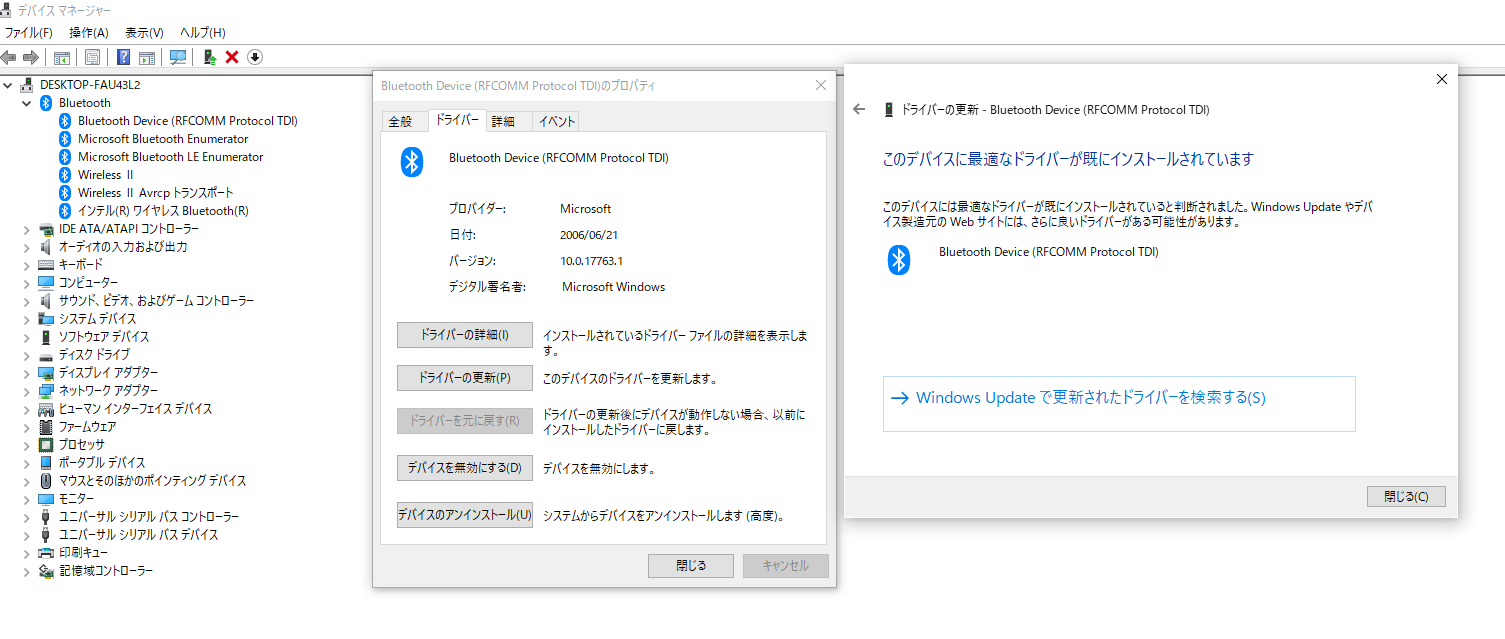Click the computer icon for コンピューター
Screen dimensions: 1505x639
(46, 283)
